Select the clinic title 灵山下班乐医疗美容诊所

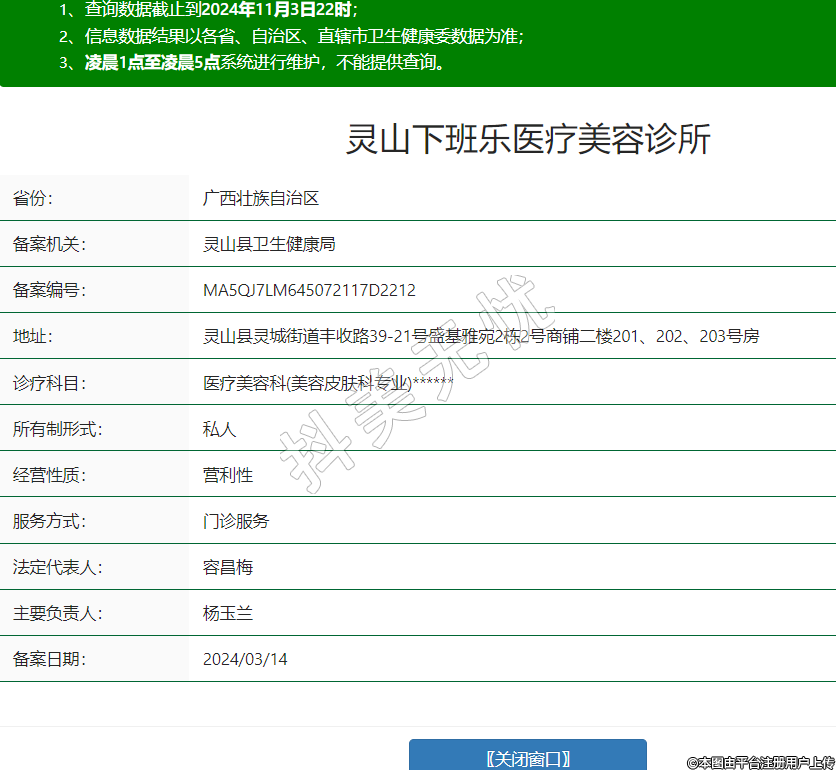click(528, 140)
